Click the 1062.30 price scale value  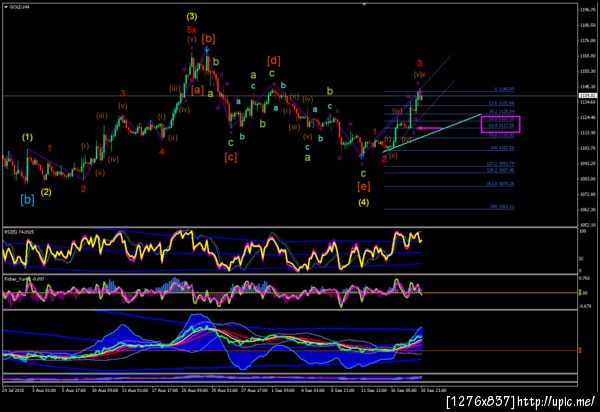(587, 210)
